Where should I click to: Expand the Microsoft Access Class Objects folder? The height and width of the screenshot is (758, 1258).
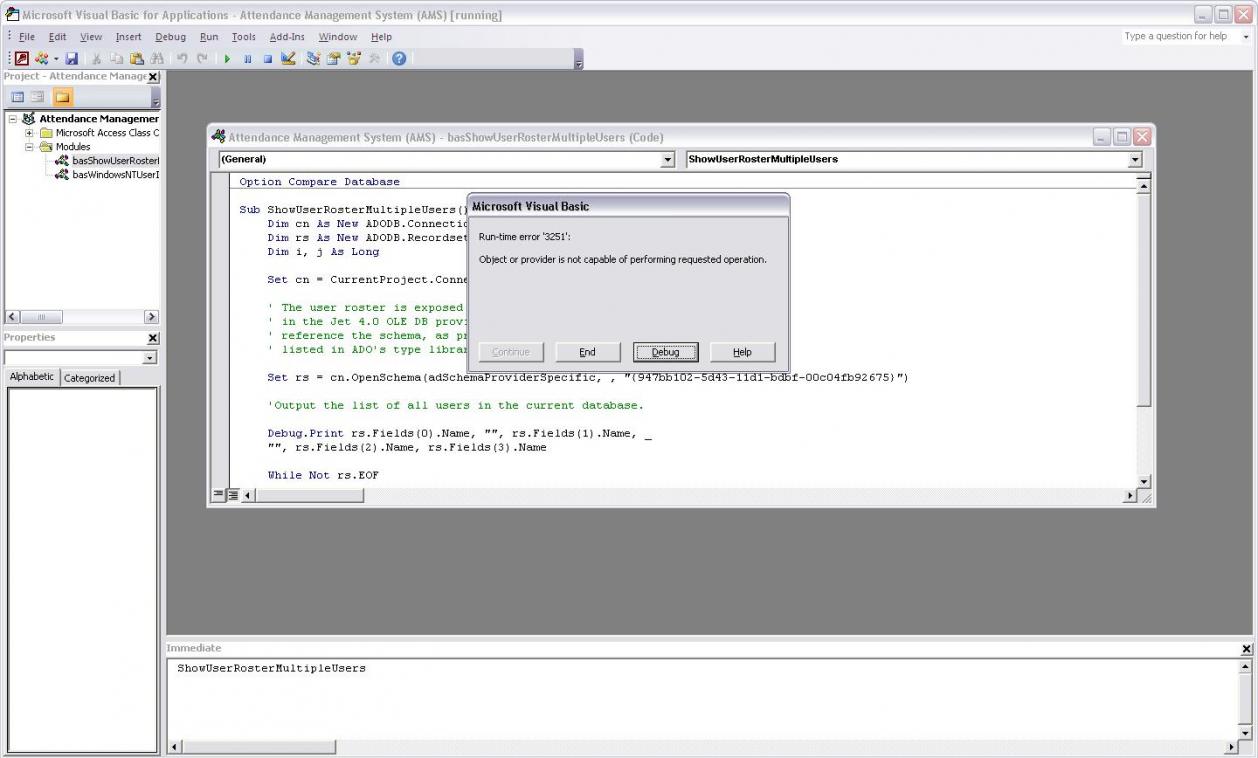click(30, 133)
